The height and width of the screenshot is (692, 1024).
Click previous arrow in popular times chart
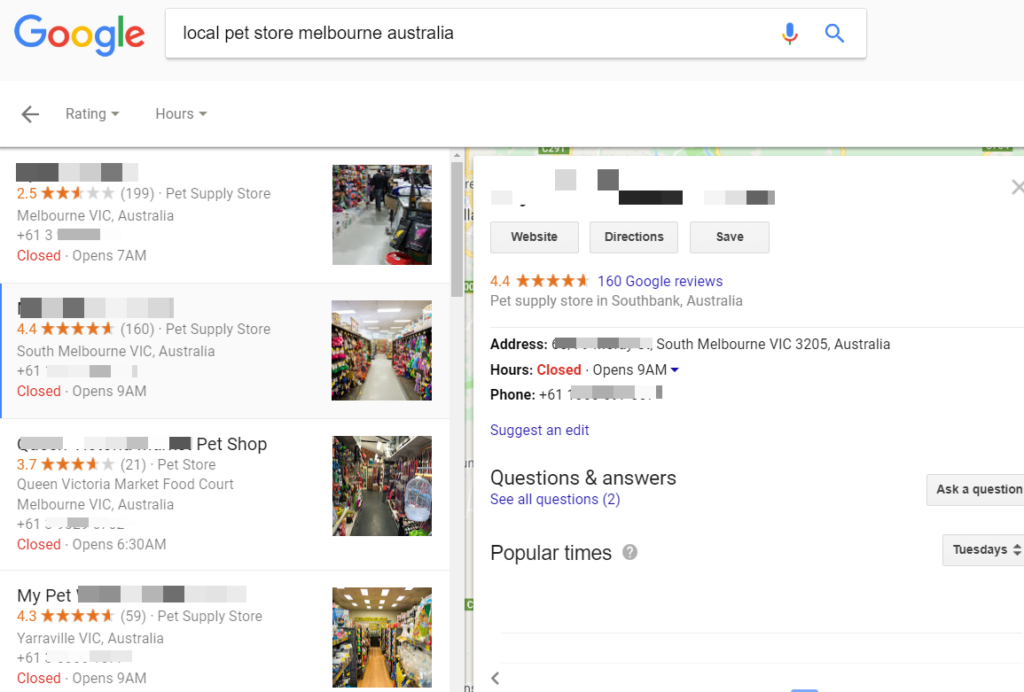coord(495,678)
